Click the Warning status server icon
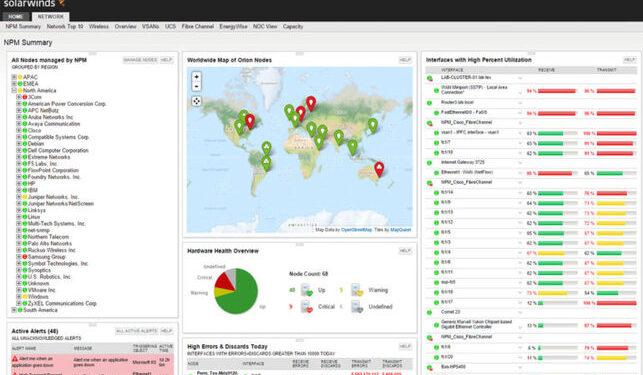This screenshot has width=643, height=375. coord(357,290)
